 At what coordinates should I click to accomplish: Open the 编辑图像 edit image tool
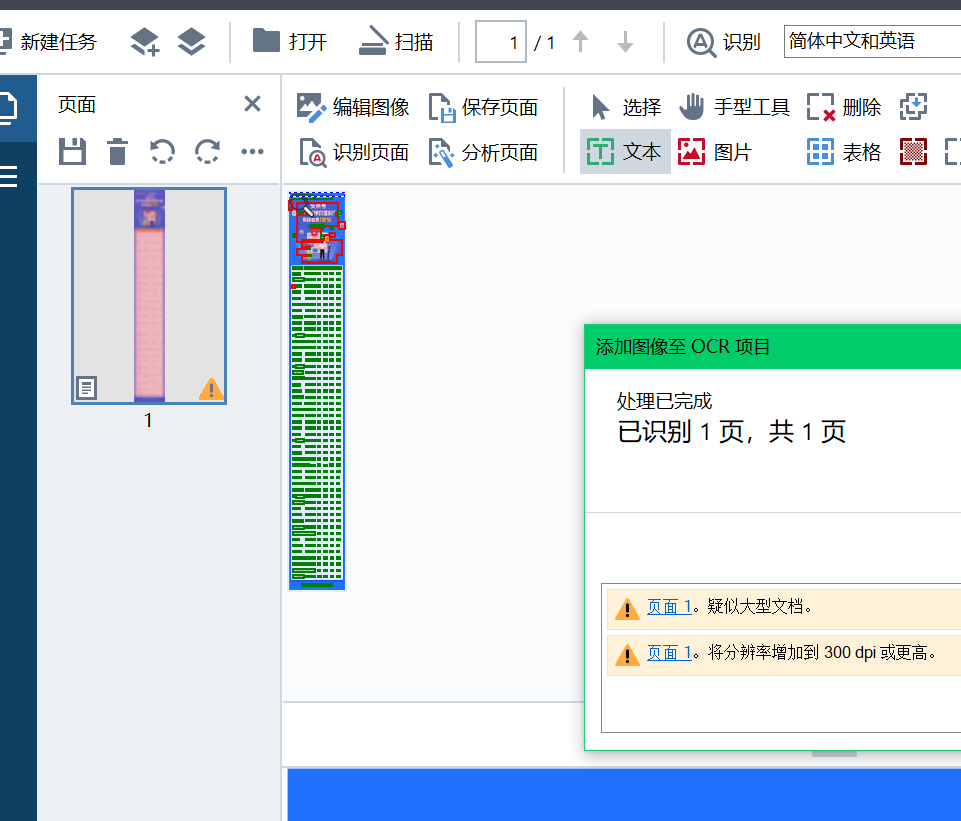353,107
